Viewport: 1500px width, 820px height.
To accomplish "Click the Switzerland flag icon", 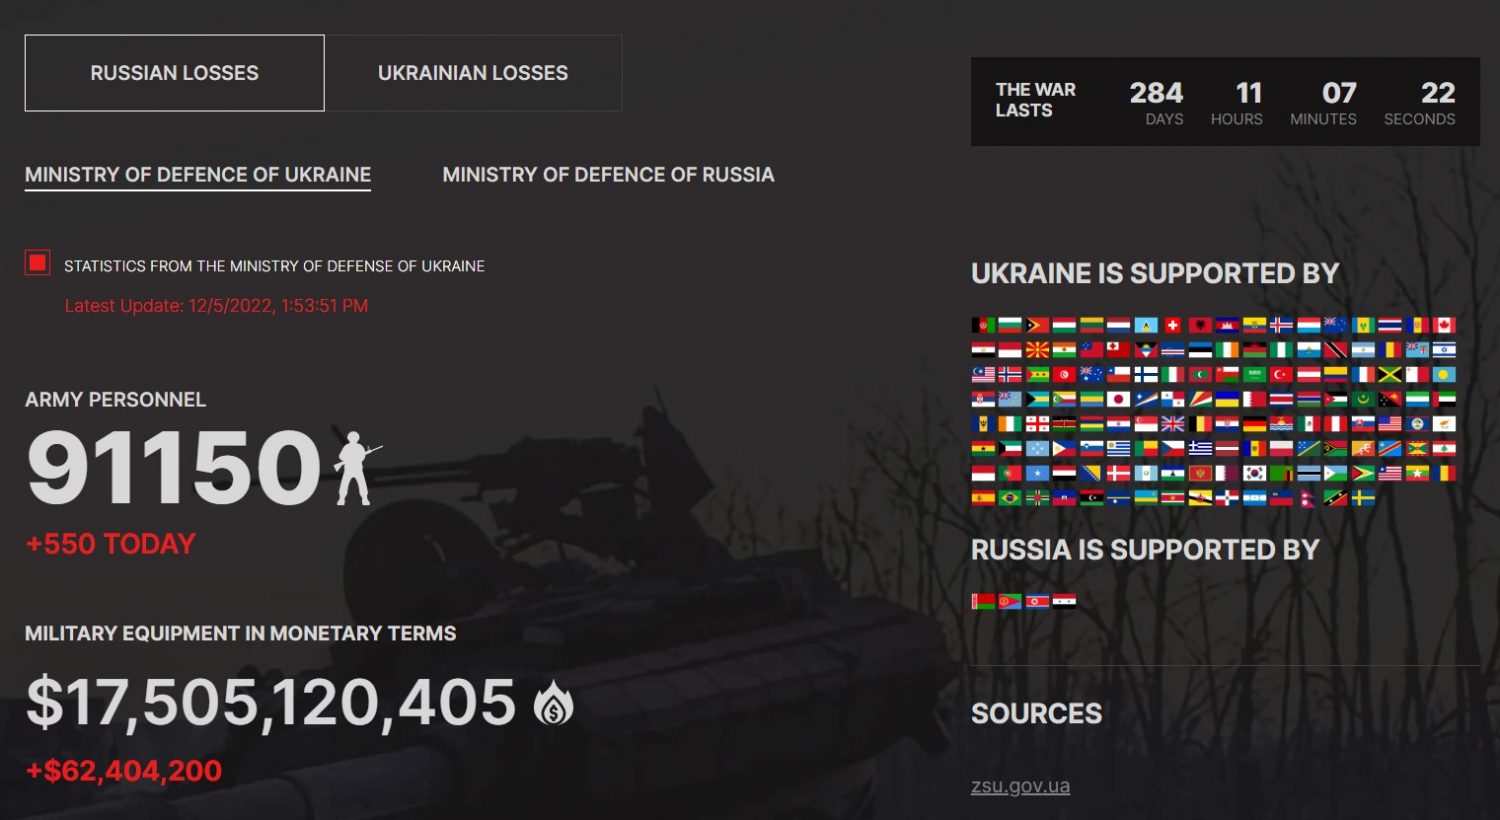I will [x=1172, y=325].
